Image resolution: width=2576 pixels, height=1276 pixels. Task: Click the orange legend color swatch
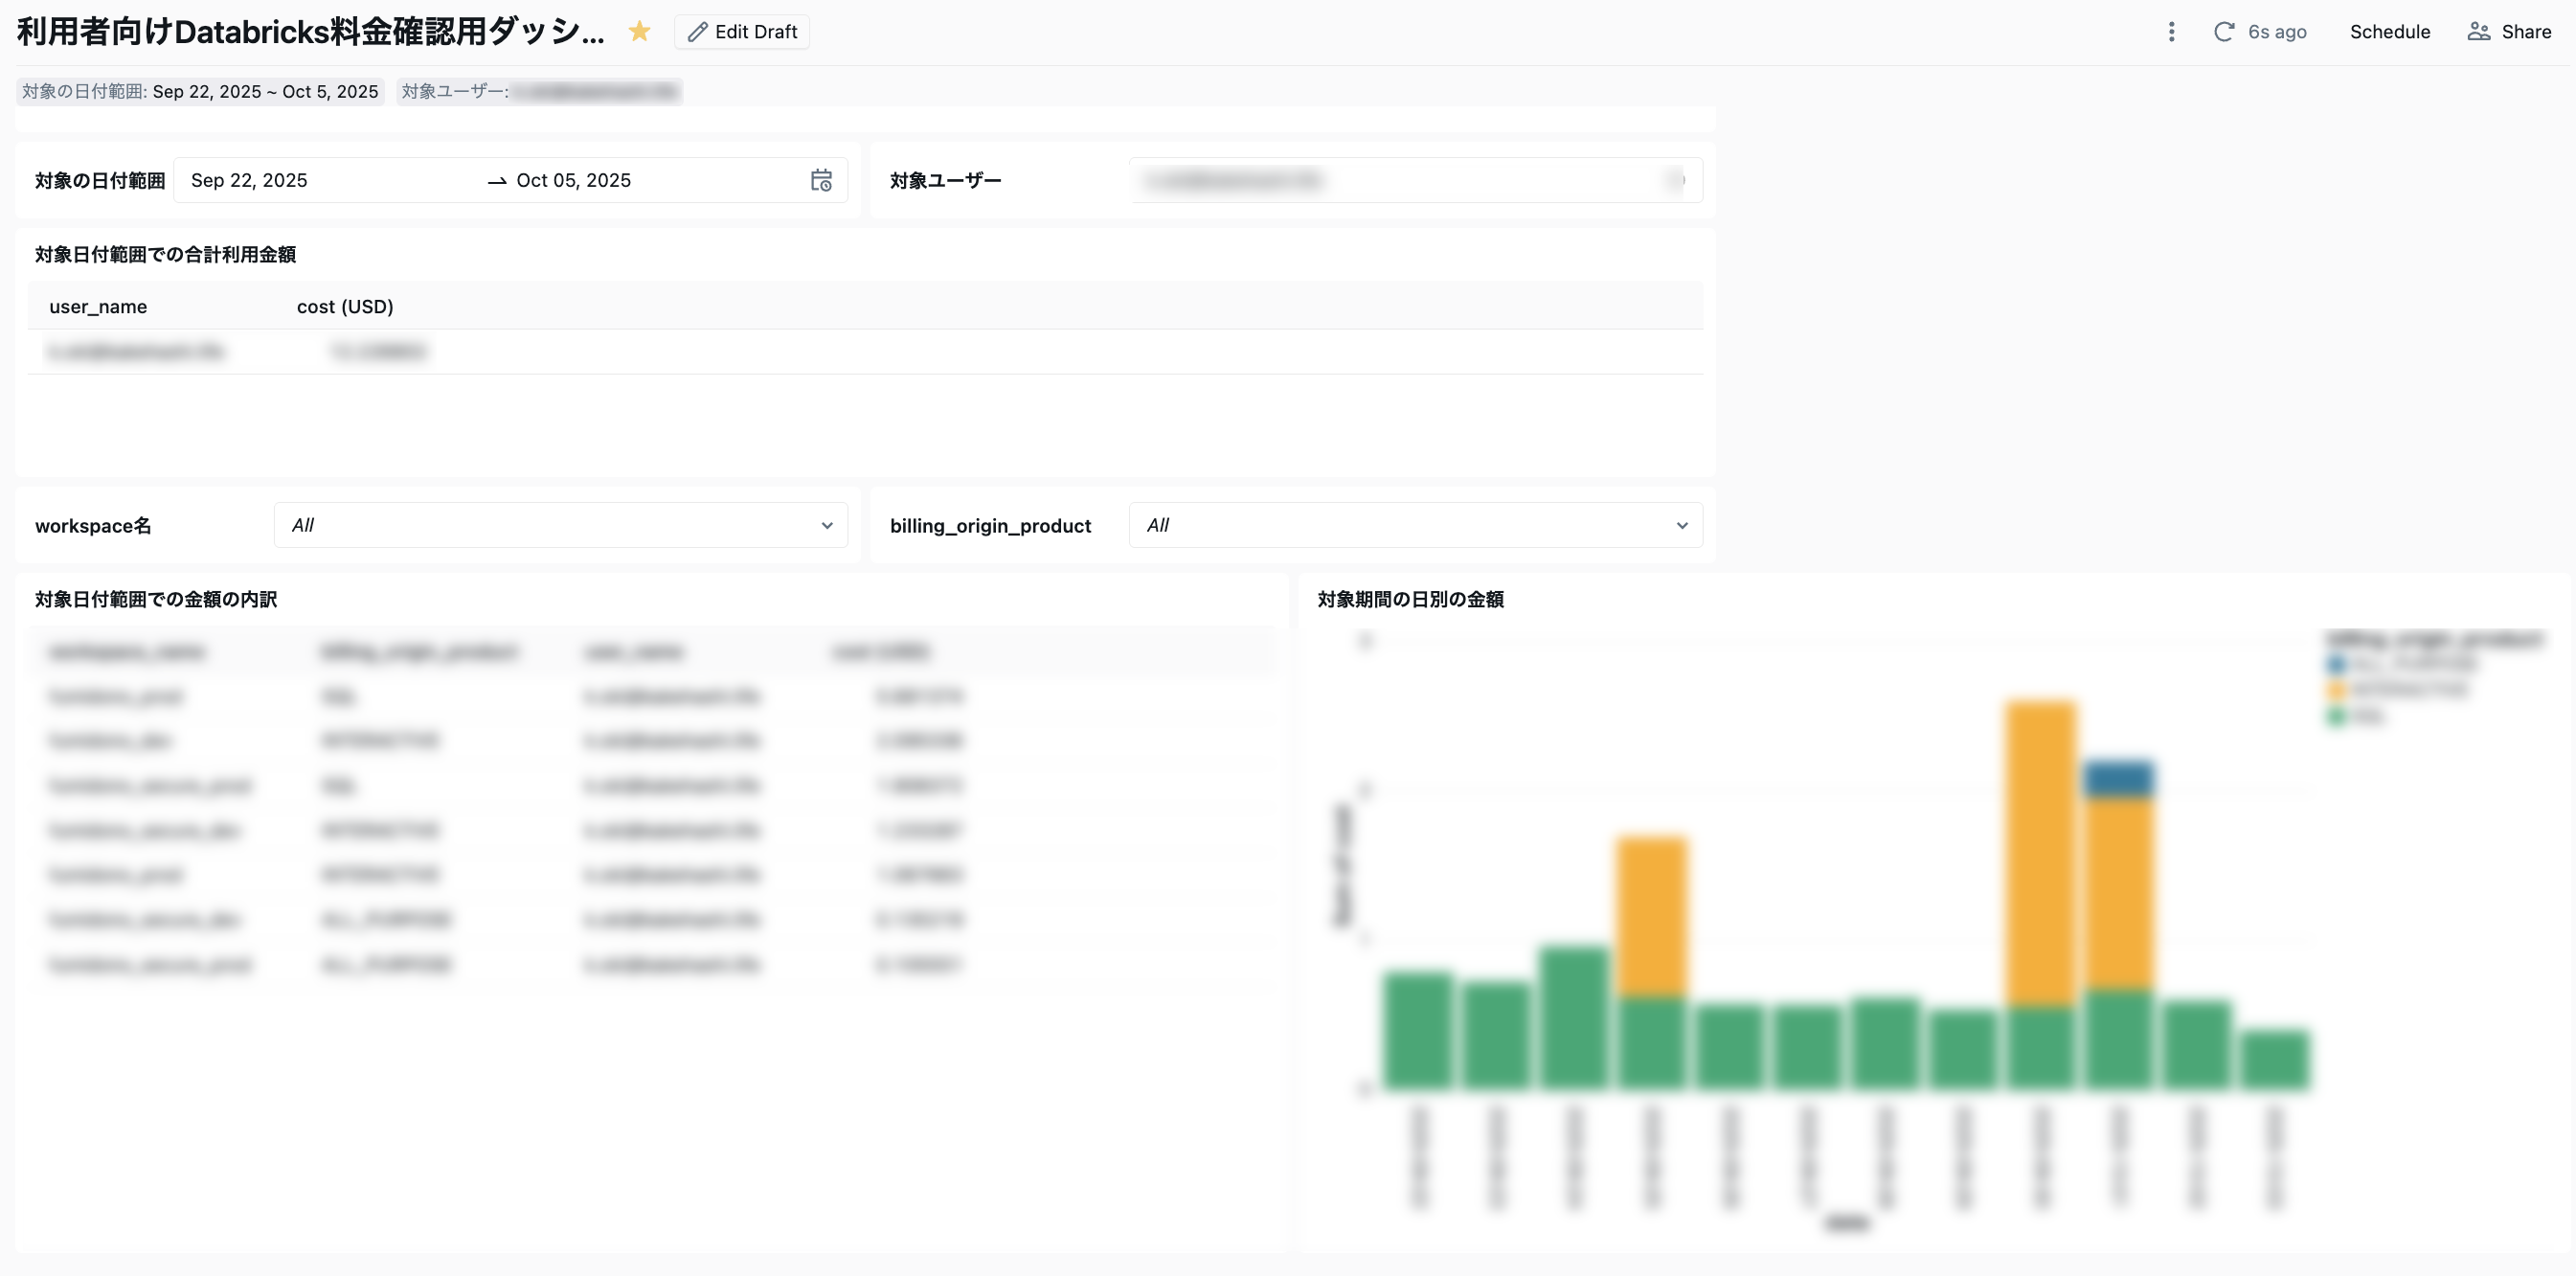(x=2336, y=690)
